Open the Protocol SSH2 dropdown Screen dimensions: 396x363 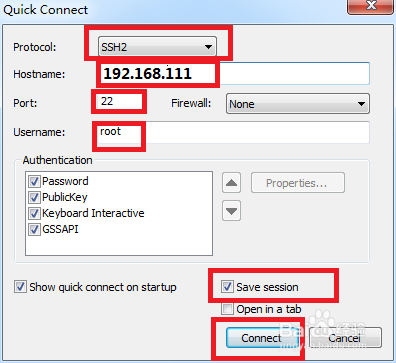tap(157, 47)
